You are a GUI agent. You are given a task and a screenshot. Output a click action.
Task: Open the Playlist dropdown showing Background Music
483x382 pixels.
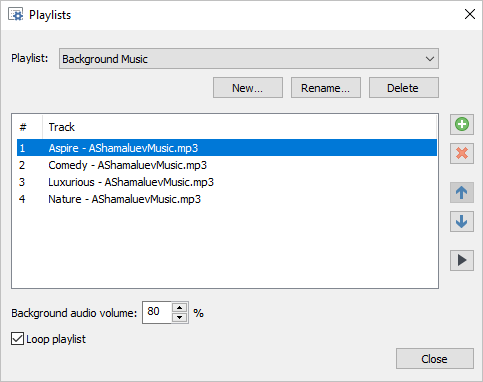pyautogui.click(x=249, y=59)
